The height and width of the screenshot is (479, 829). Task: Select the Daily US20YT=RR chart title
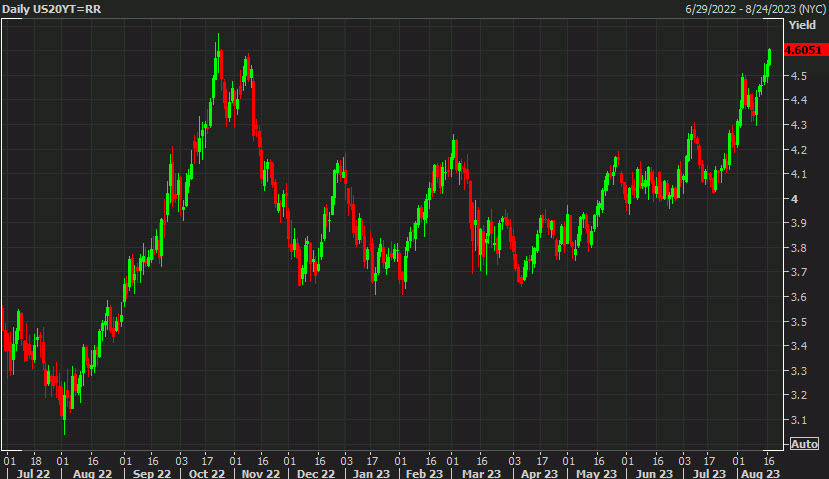[x=51, y=9]
